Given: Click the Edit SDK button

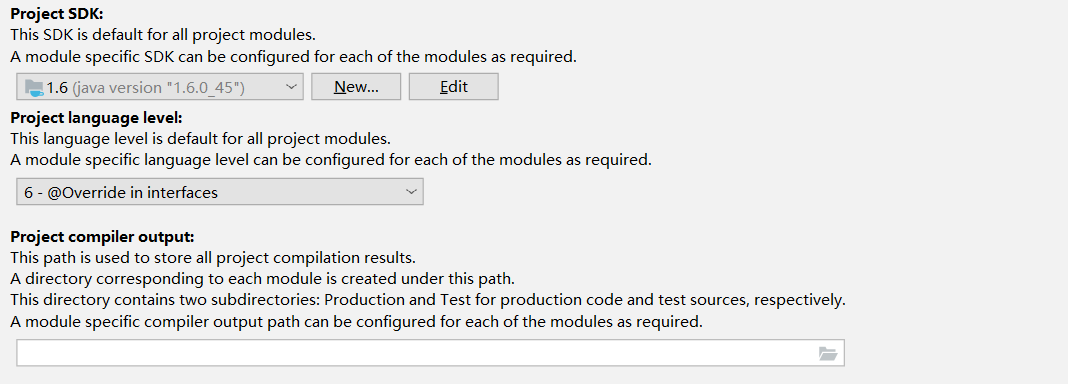Looking at the screenshot, I should pos(454,87).
